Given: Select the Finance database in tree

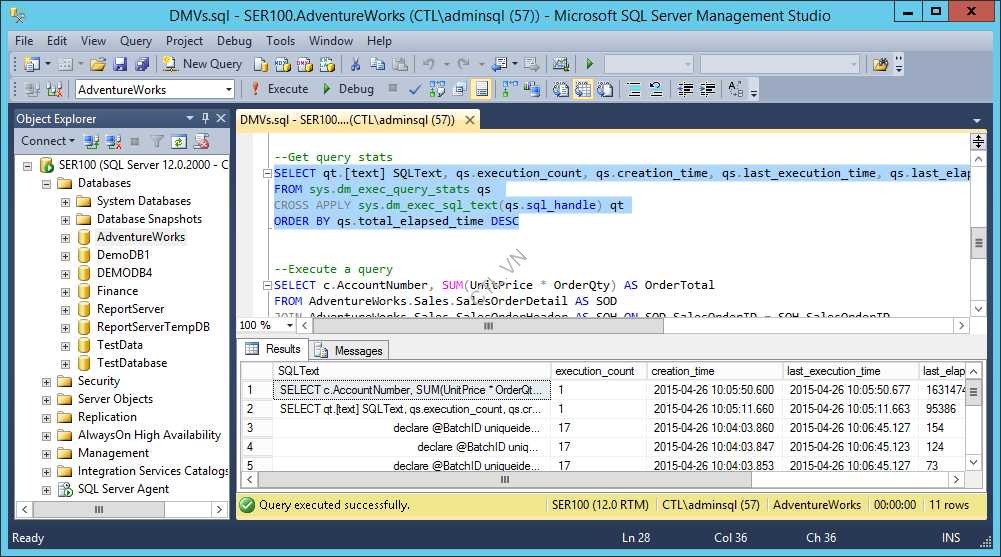Looking at the screenshot, I should click(117, 291).
